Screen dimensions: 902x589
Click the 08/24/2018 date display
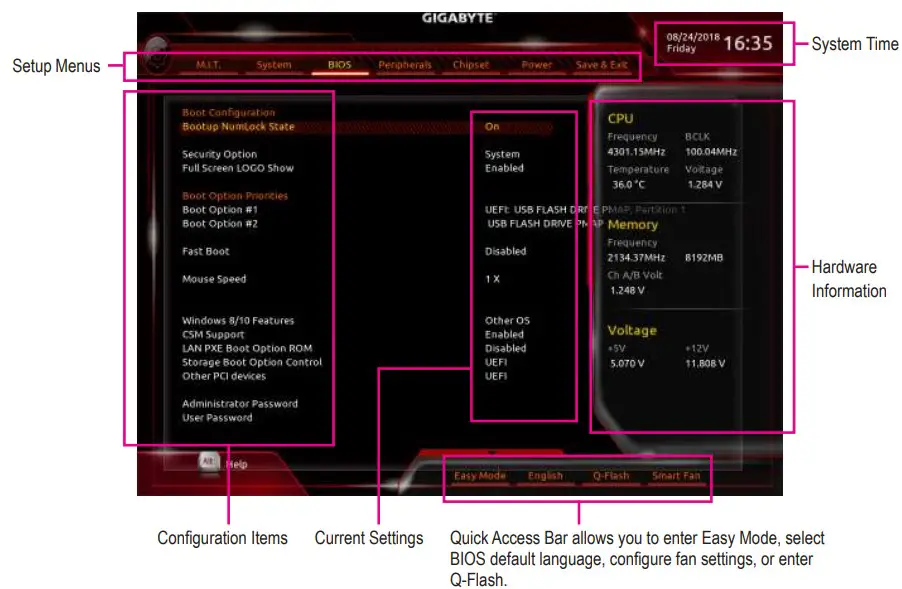click(x=693, y=37)
